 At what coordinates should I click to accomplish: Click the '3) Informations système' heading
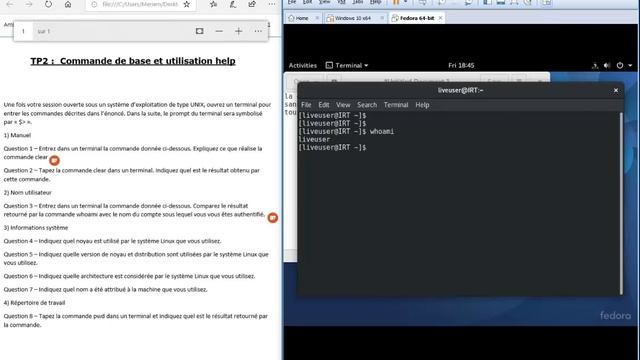pyautogui.click(x=36, y=228)
